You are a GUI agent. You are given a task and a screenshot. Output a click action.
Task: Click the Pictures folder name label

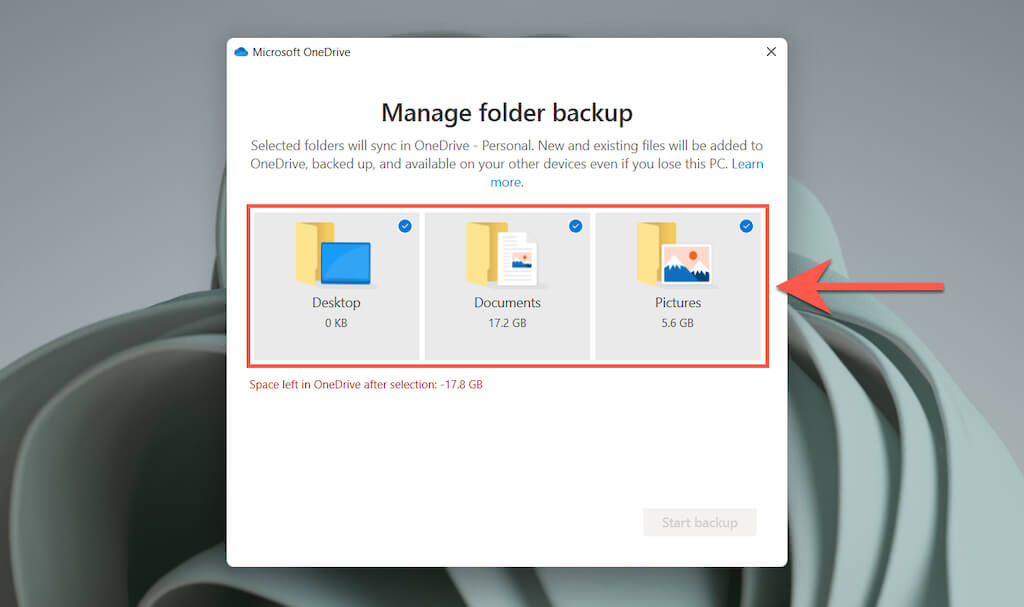[678, 302]
